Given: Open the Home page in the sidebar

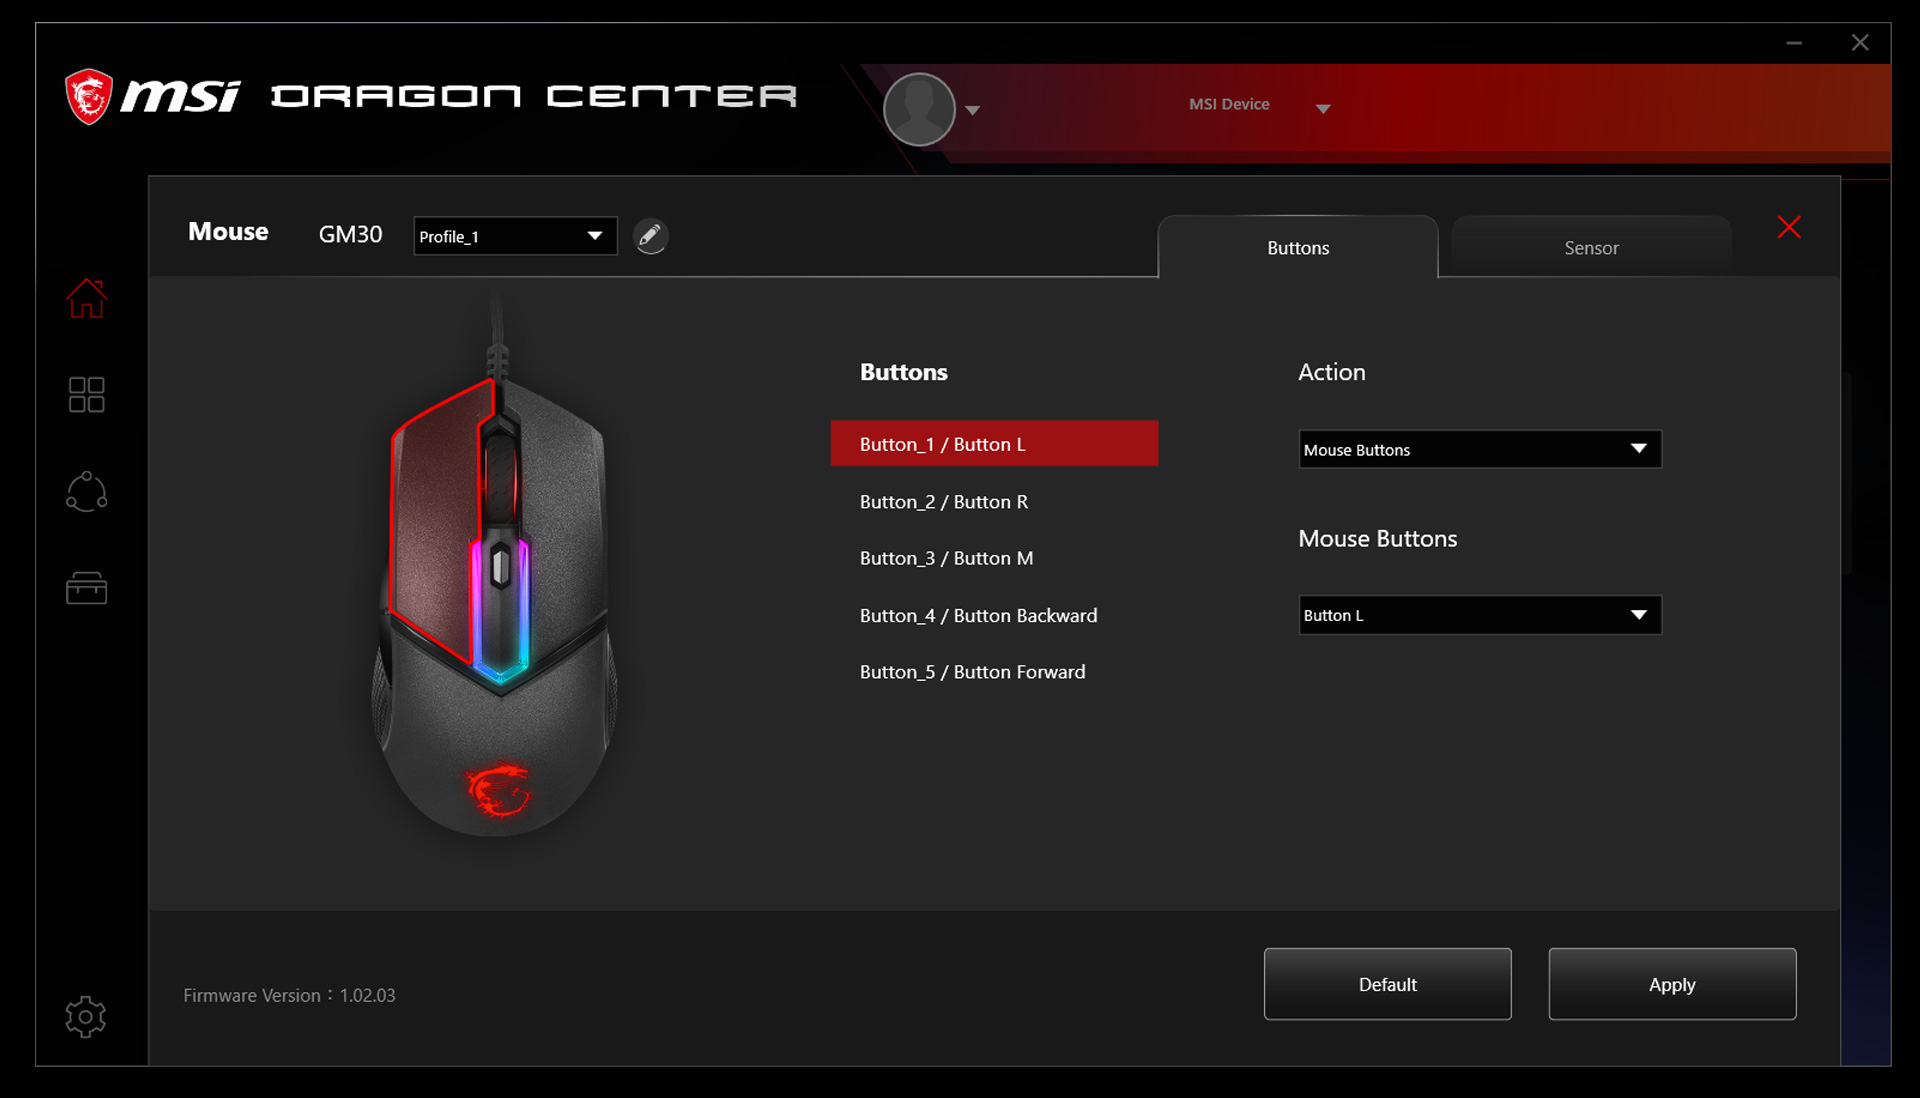Looking at the screenshot, I should [86, 298].
